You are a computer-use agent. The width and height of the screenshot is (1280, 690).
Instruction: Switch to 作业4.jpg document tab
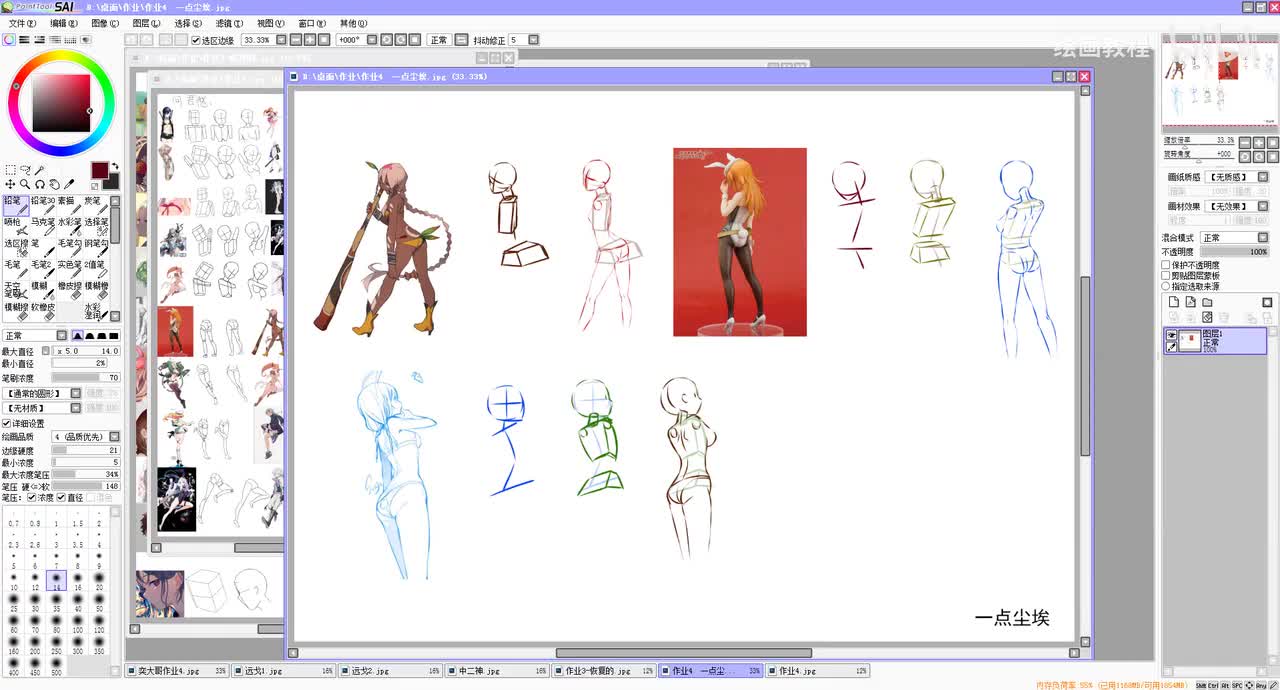tap(819, 671)
